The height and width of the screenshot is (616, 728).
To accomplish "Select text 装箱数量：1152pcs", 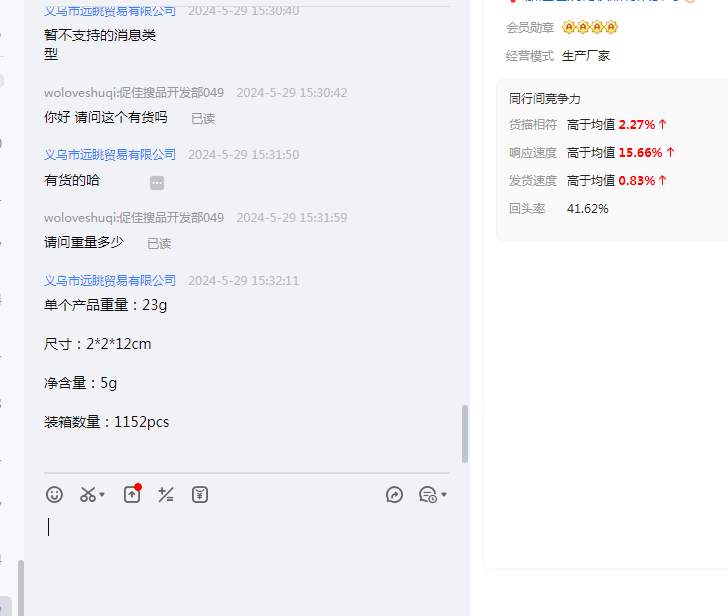I will tap(106, 422).
